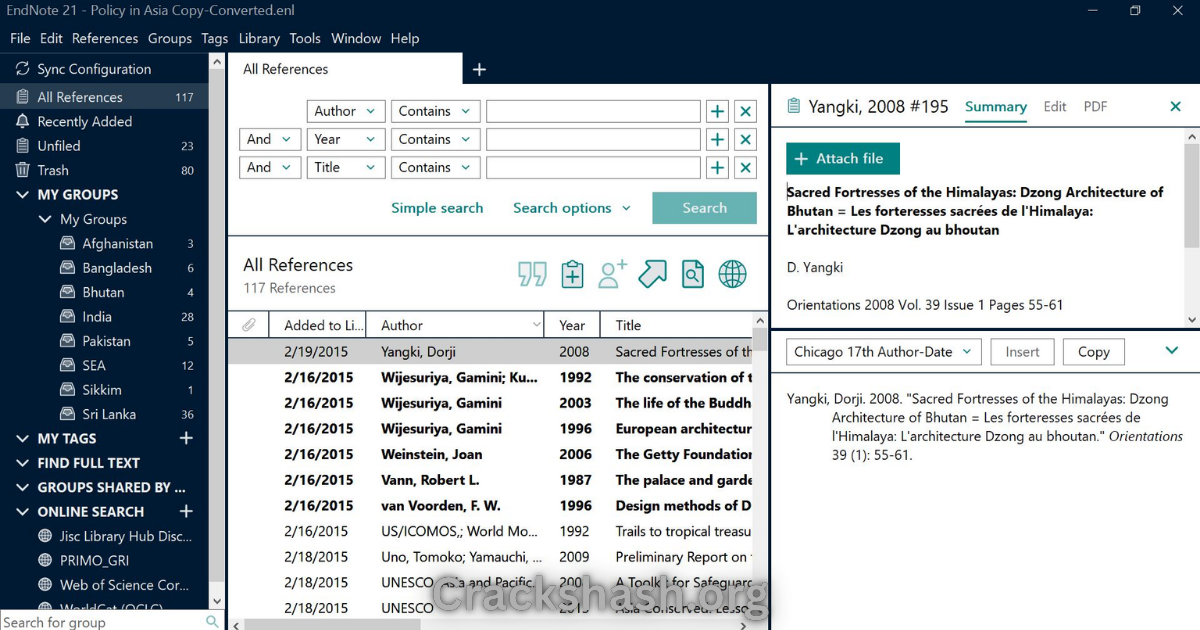Click the Insert citation button
Image resolution: width=1200 pixels, height=630 pixels.
coord(1022,352)
